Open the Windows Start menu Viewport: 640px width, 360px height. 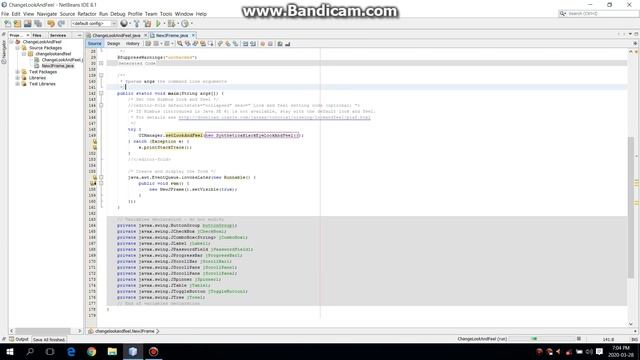[10, 351]
